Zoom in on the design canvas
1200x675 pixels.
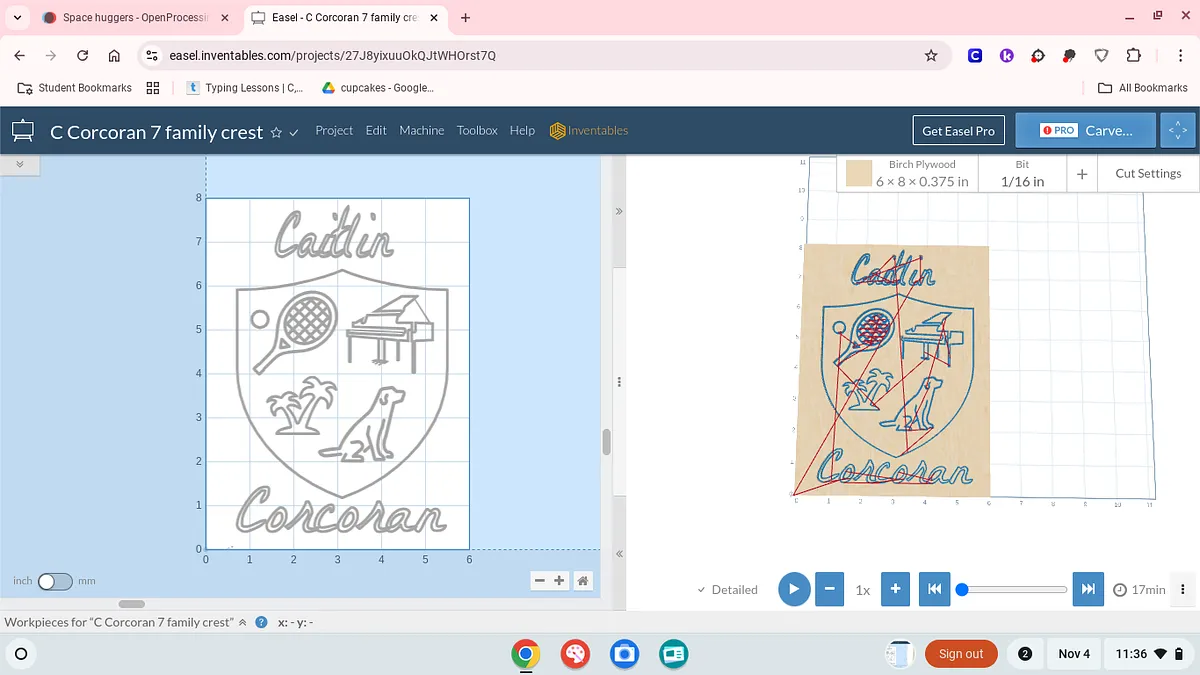click(559, 580)
